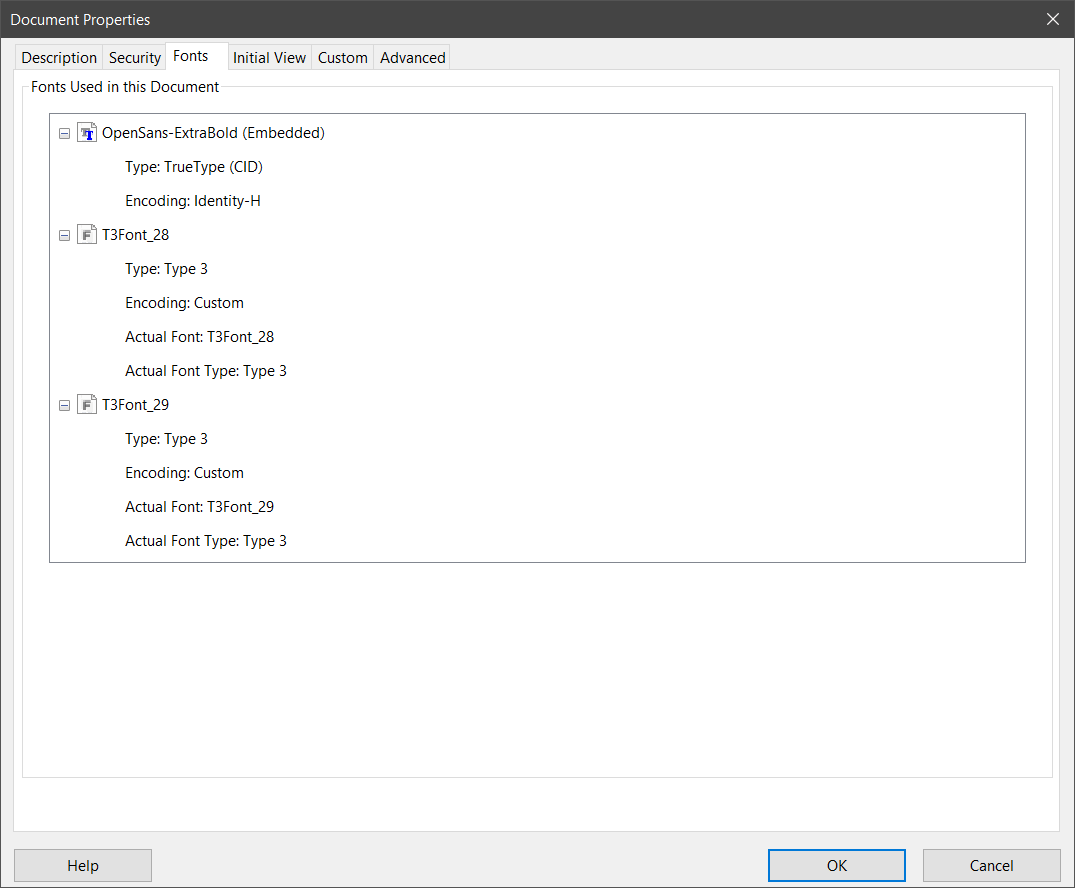Screen dimensions: 1075x888
Task: Select 'Actual Font Type: Type 3' under T3Font_29
Action: pyautogui.click(x=206, y=541)
